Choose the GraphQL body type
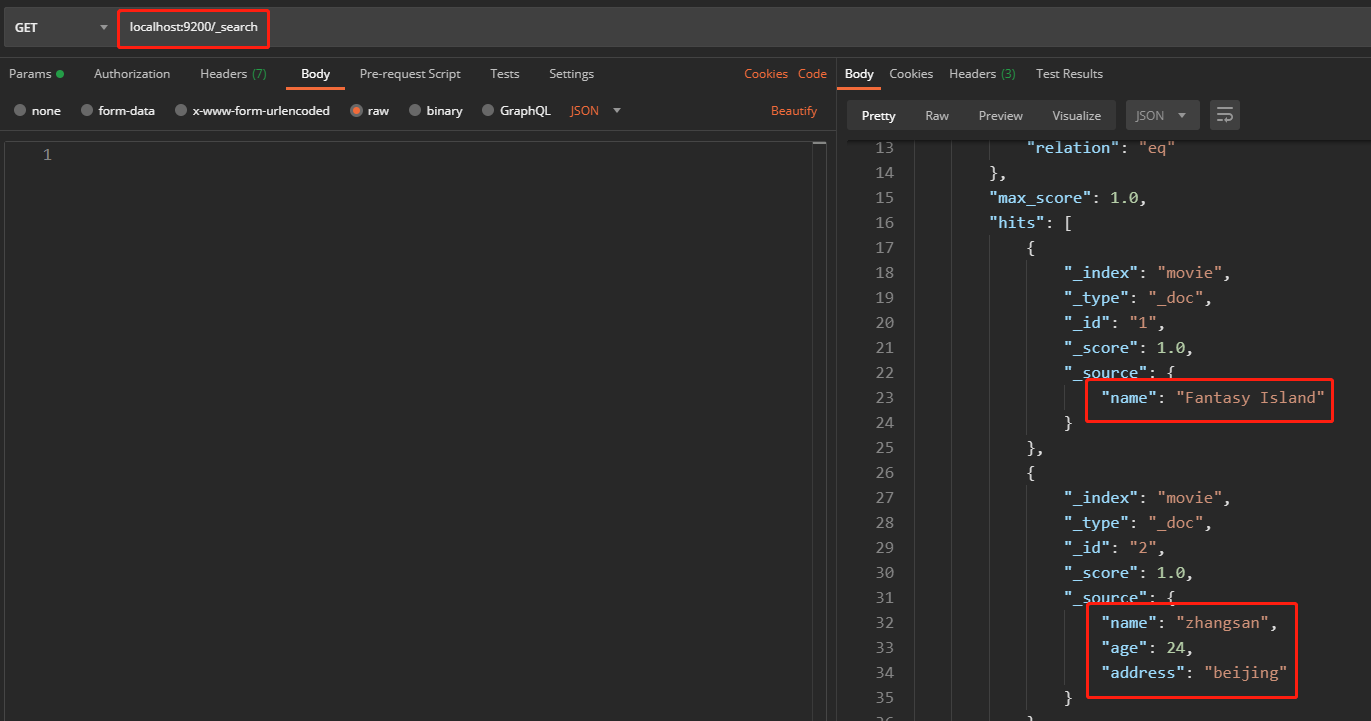1371x721 pixels. pos(516,111)
